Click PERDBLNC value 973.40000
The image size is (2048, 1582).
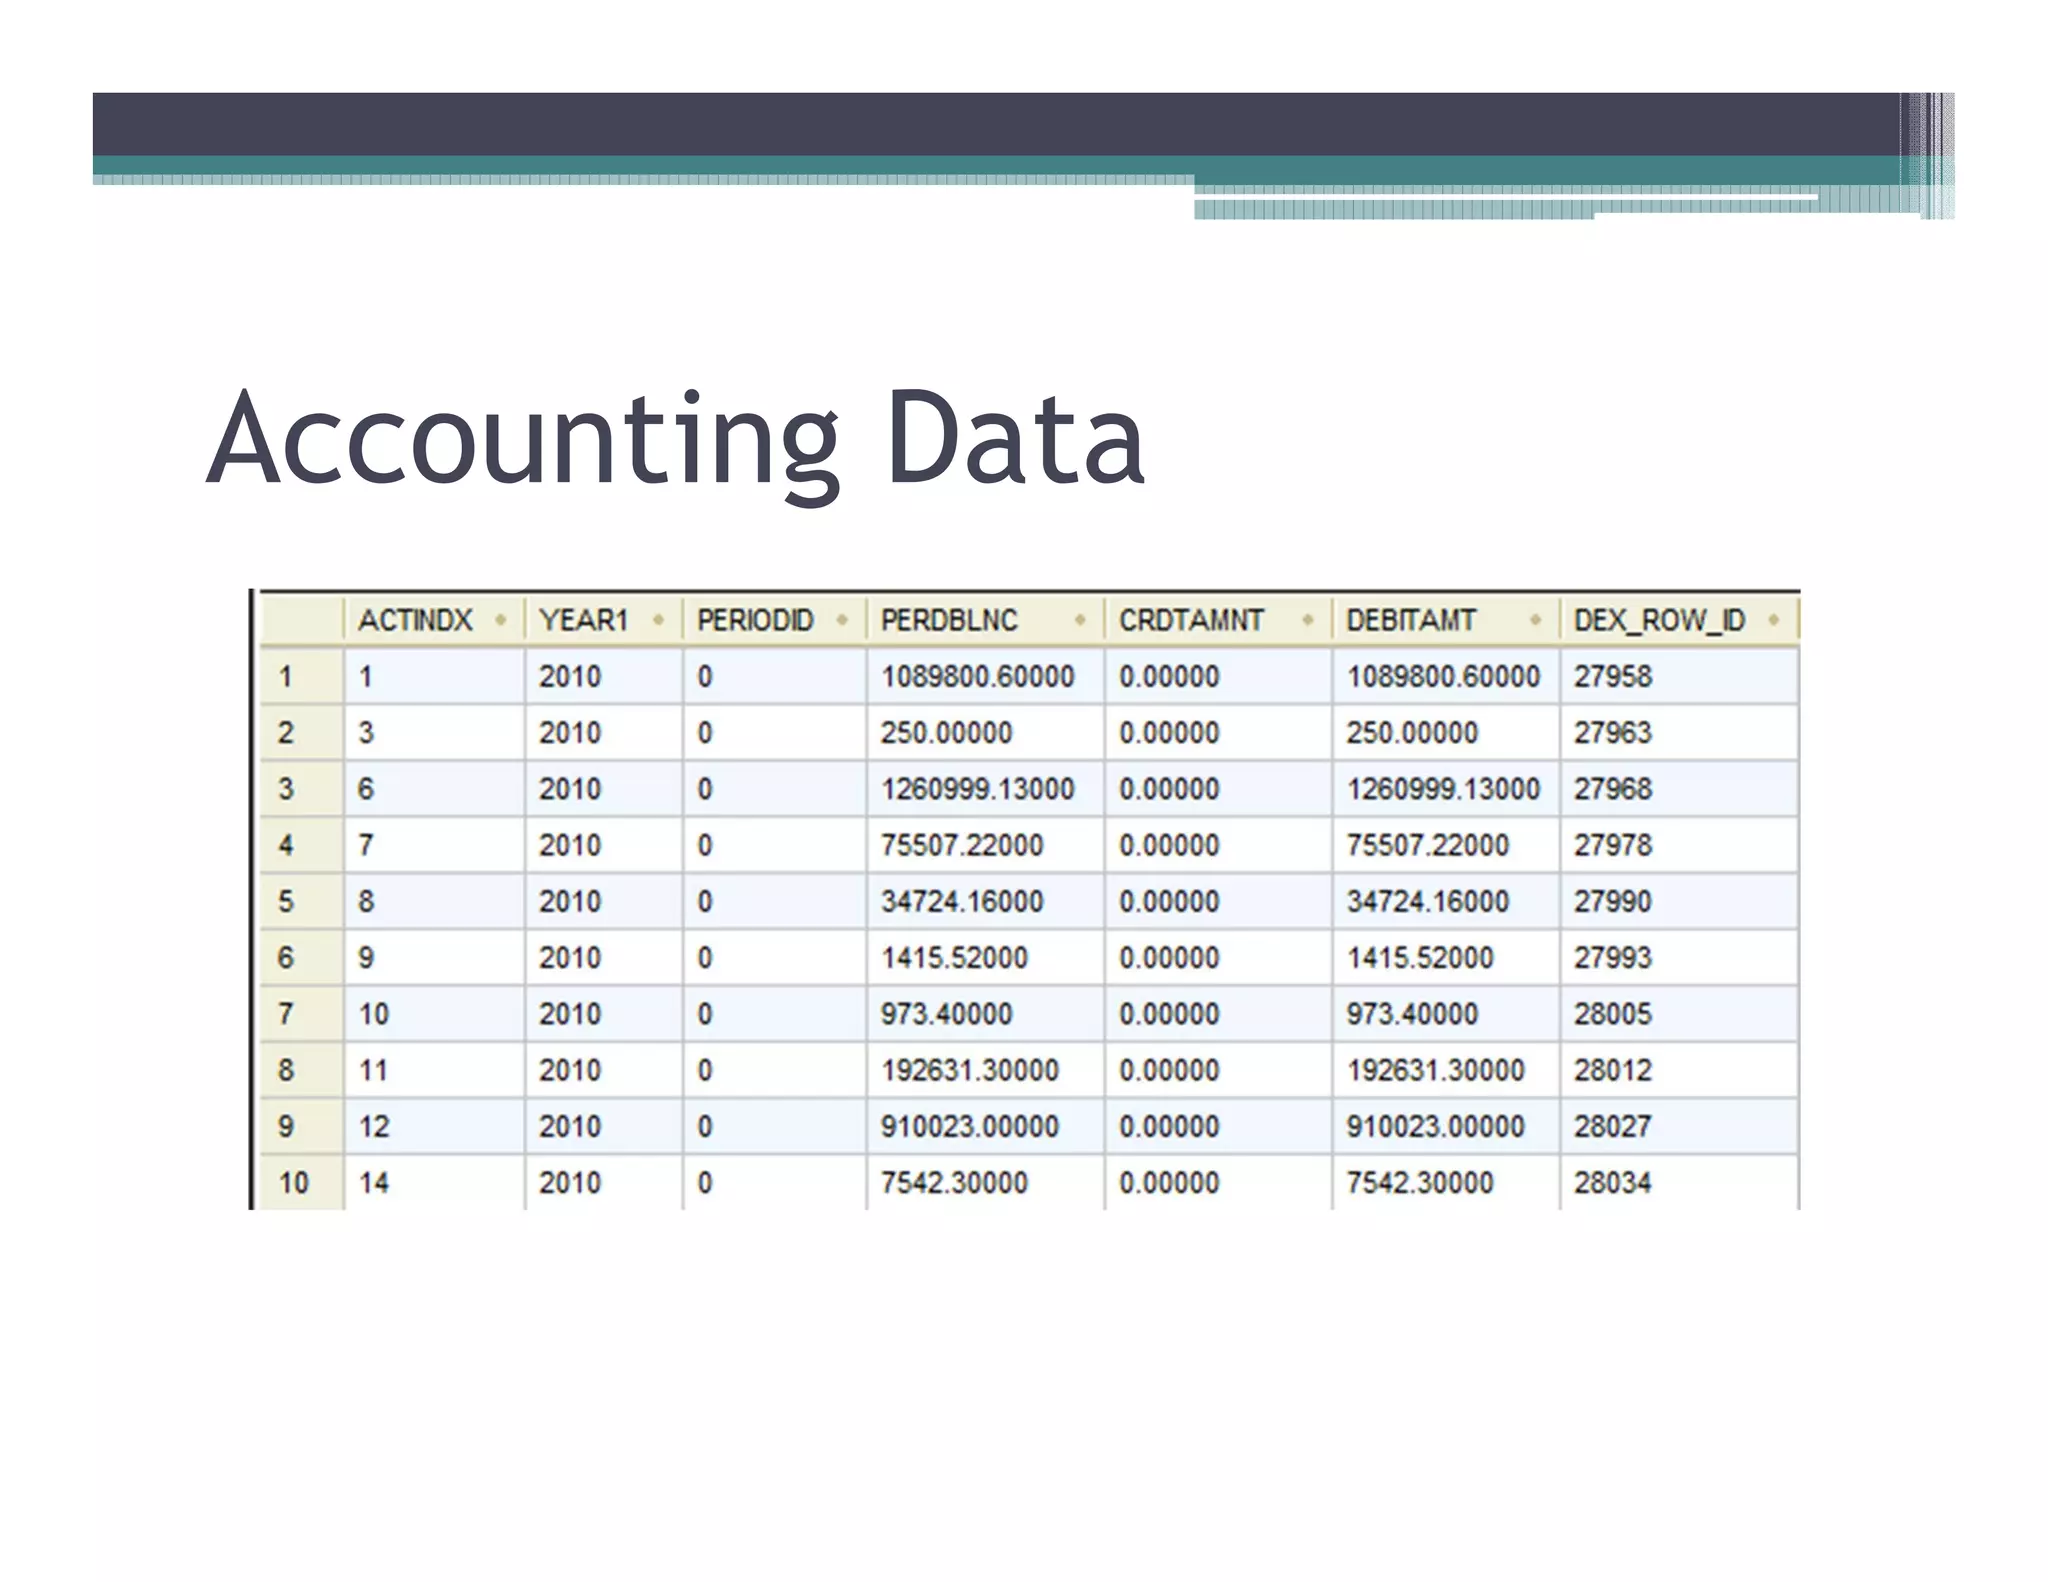tap(946, 1013)
